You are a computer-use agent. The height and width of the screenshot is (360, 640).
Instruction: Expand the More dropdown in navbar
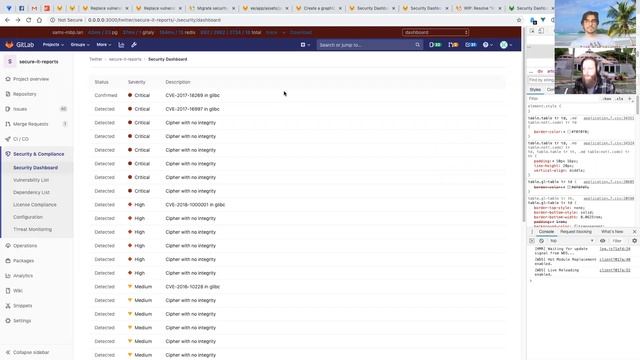coord(104,45)
